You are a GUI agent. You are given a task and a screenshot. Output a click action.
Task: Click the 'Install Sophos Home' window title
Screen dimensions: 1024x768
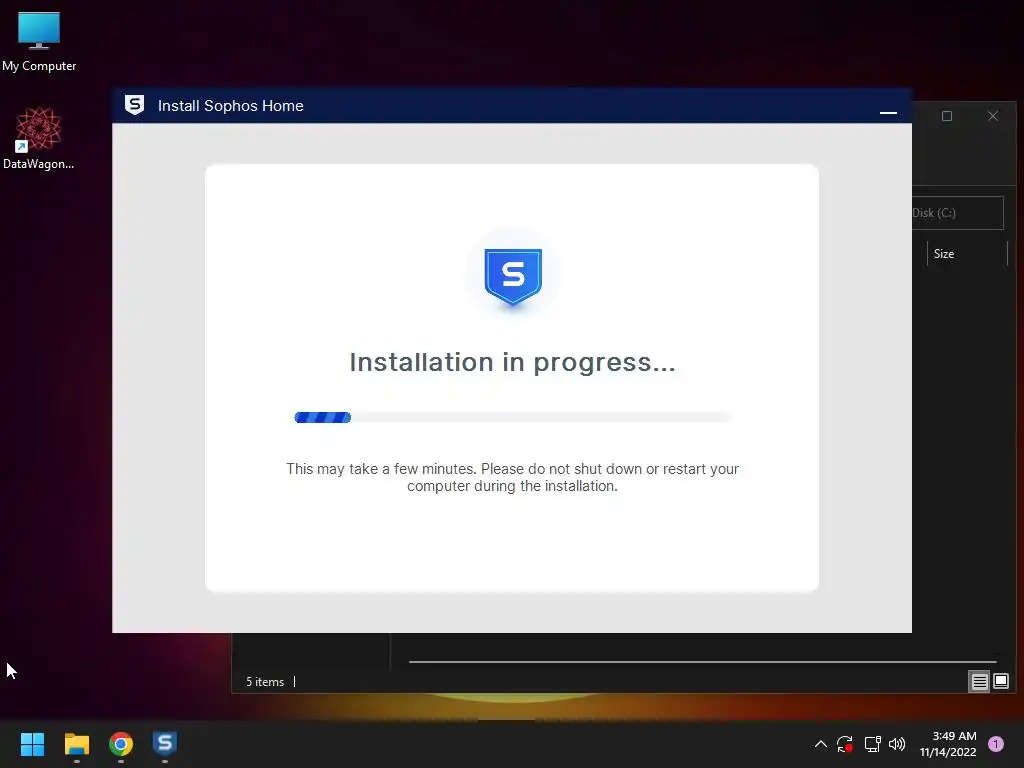[x=231, y=106]
